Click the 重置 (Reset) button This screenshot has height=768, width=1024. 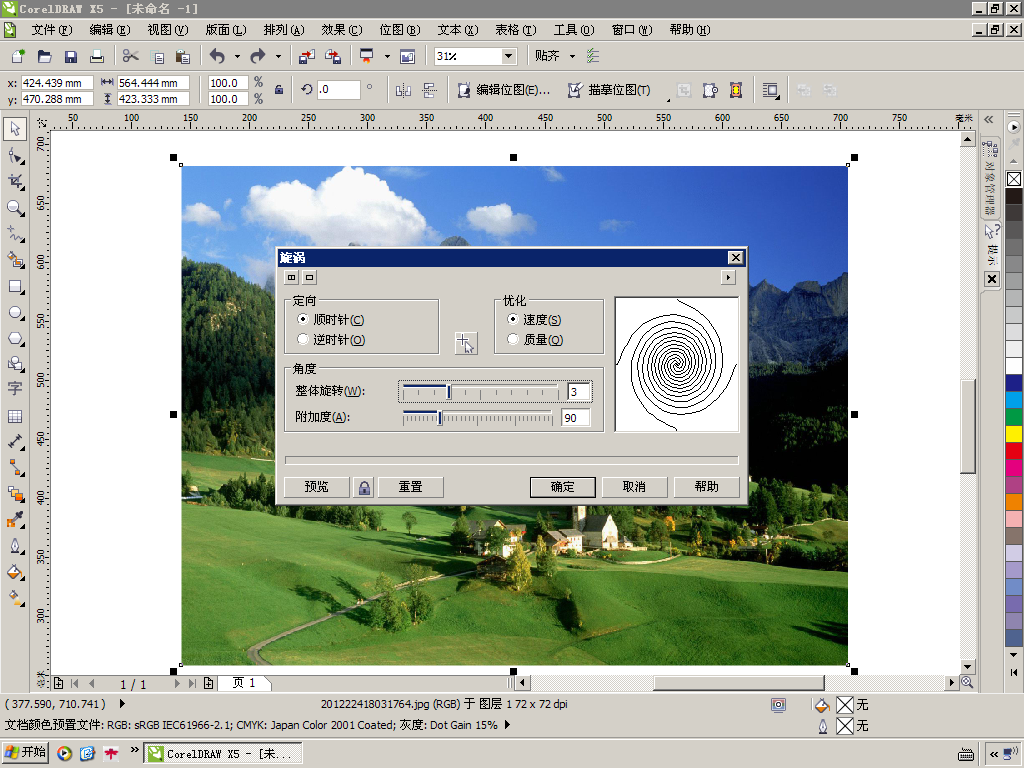pos(411,487)
